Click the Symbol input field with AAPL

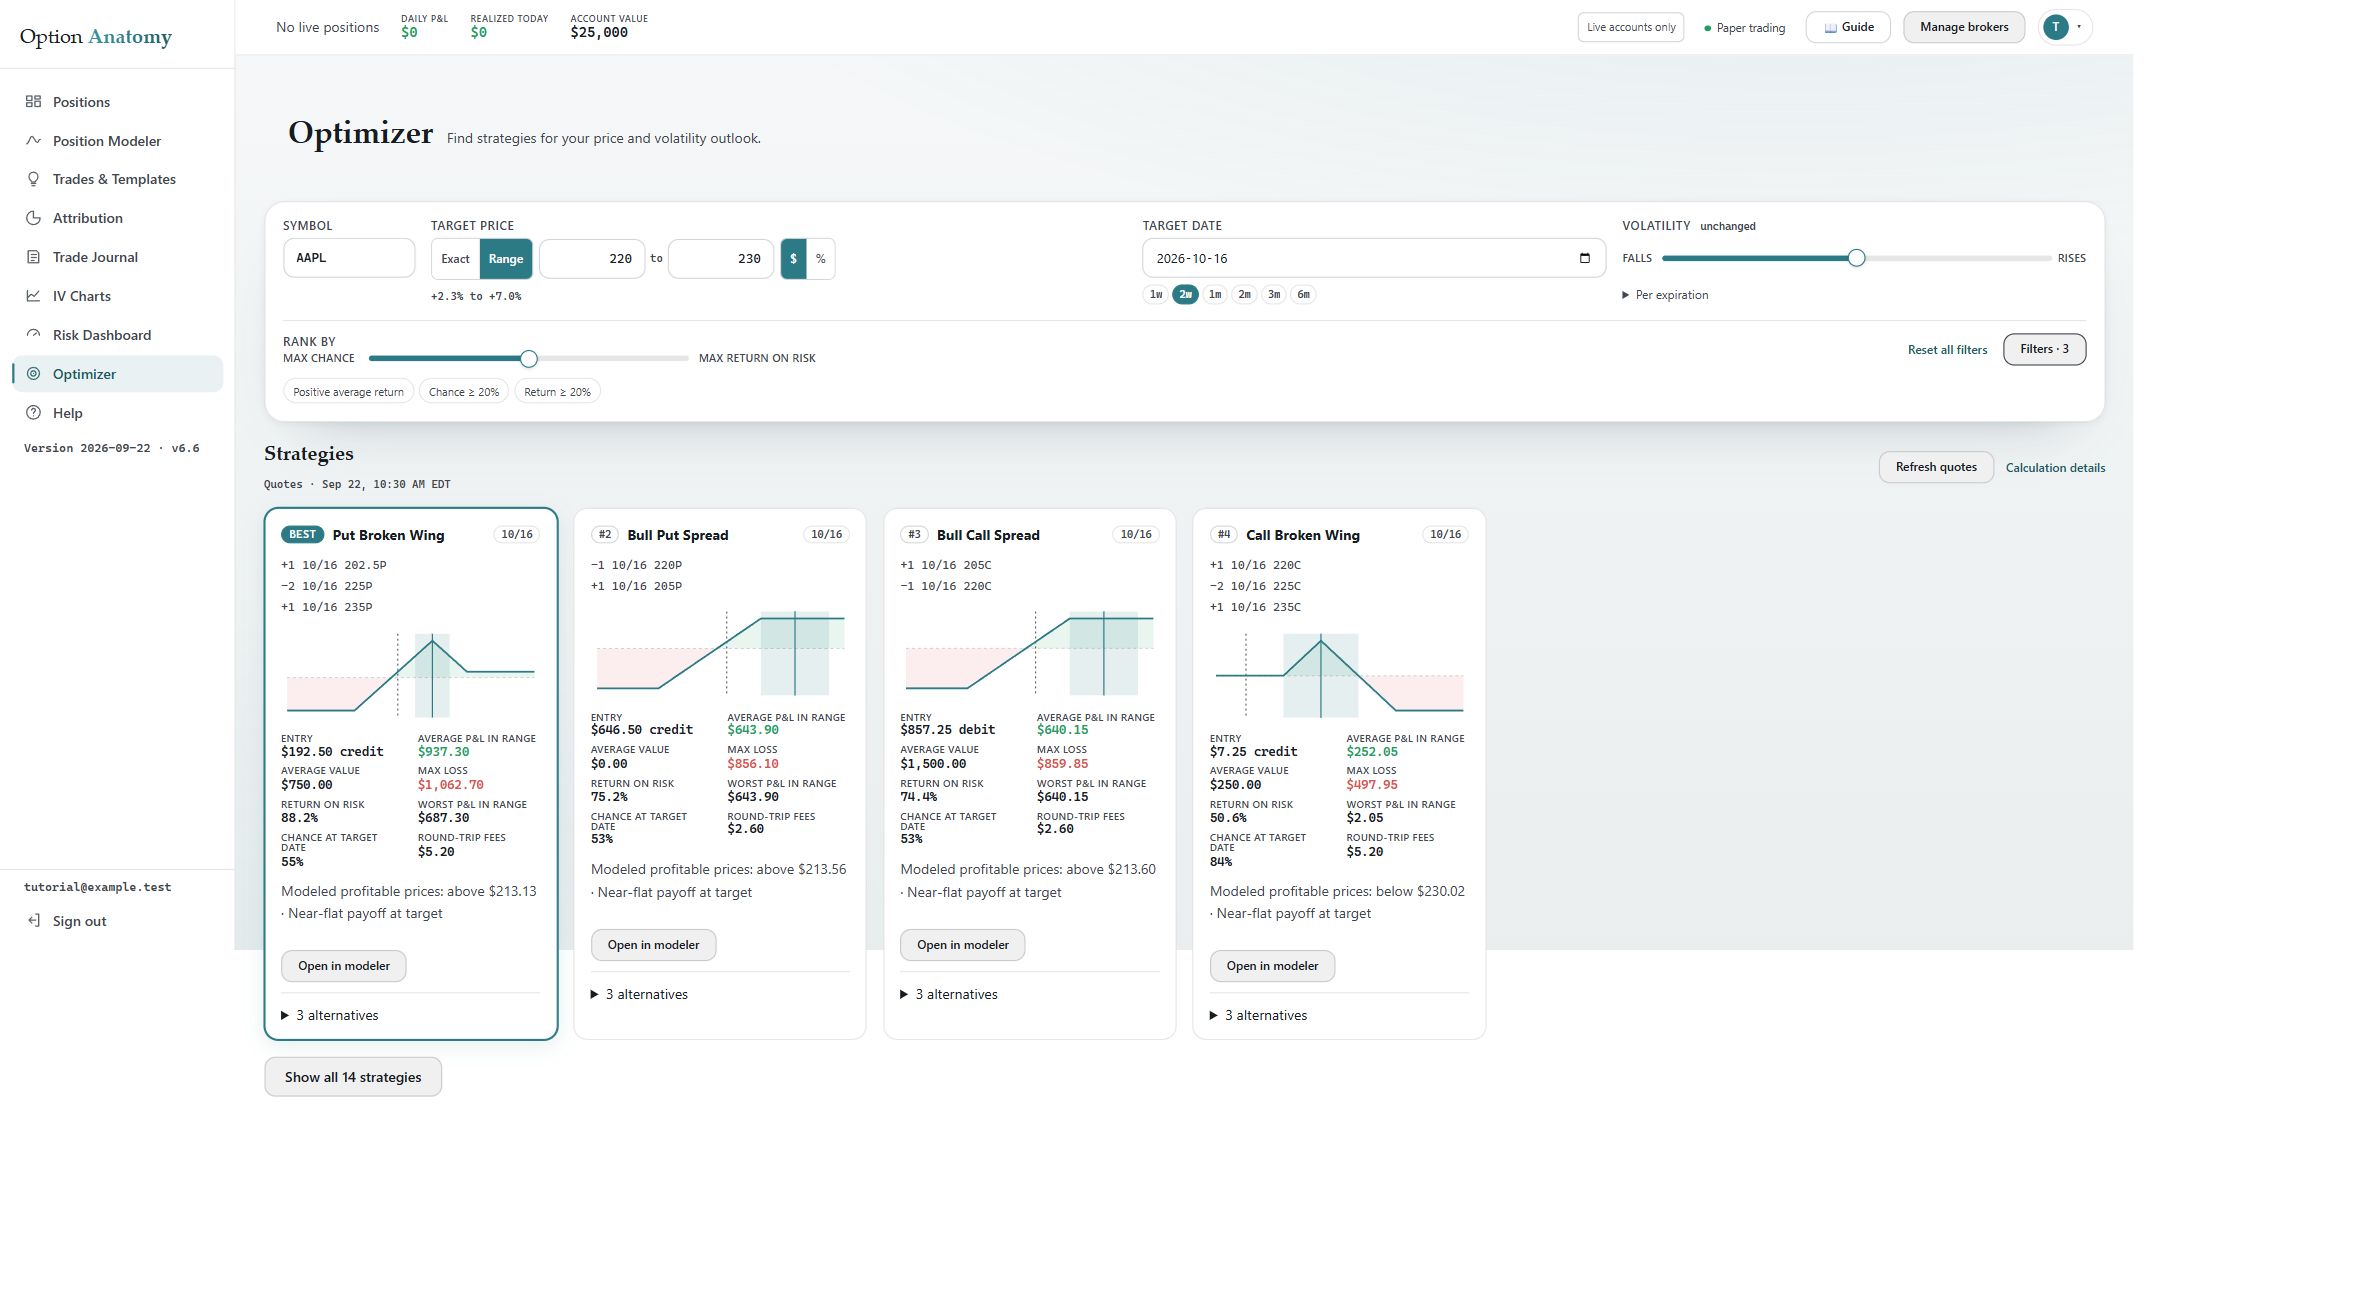tap(349, 258)
